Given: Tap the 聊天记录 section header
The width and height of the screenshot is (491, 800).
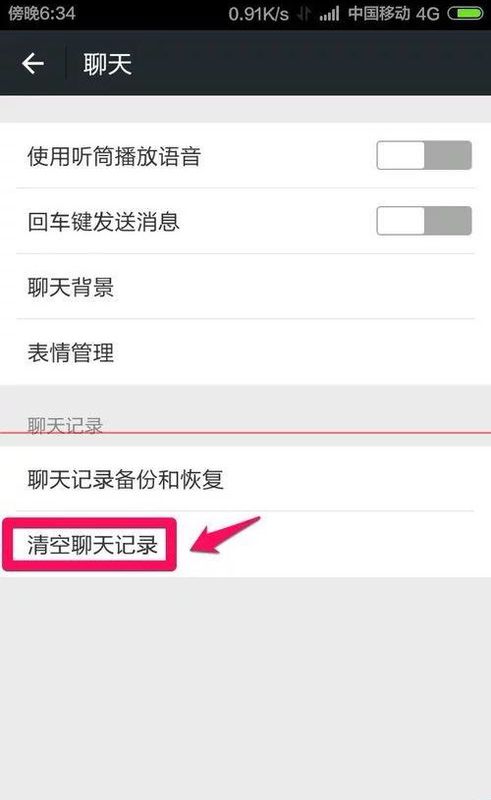Looking at the screenshot, I should coord(65,425).
